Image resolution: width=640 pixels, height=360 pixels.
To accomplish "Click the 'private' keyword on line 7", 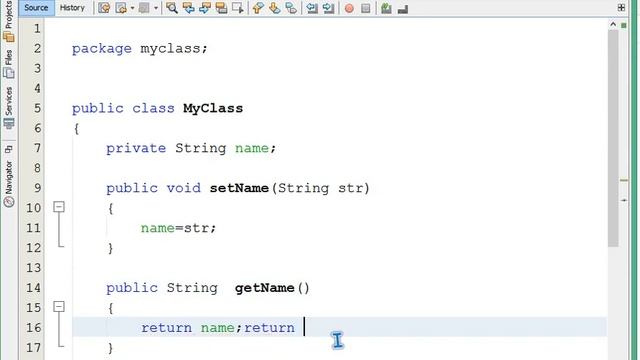I will click(x=136, y=149).
